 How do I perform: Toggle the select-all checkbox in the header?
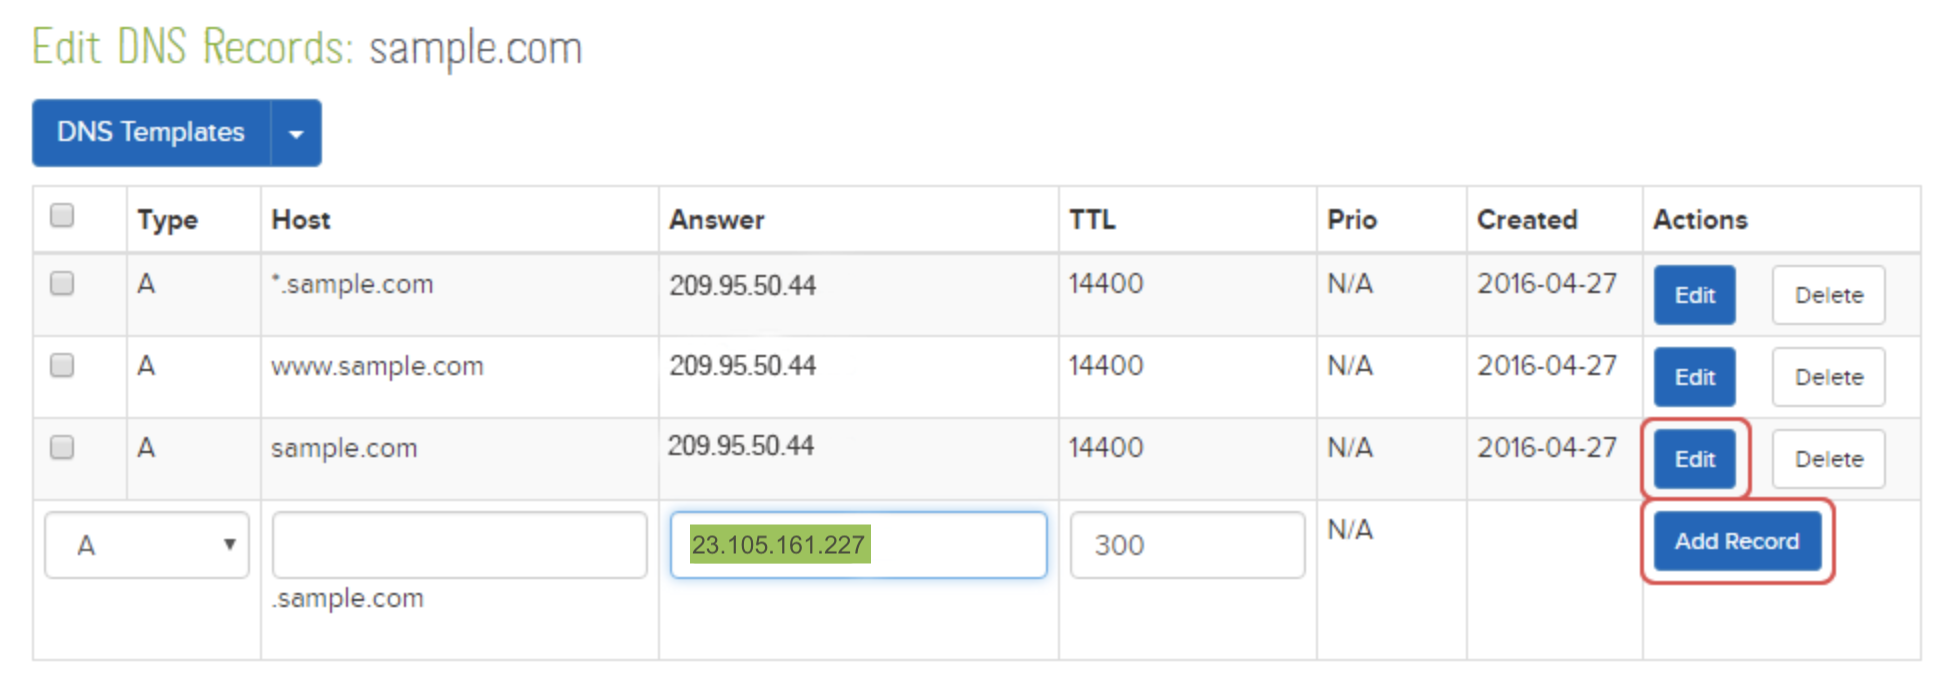pos(62,216)
